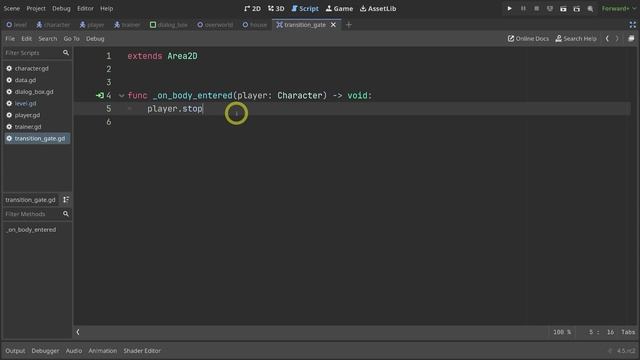Open the AssetLib workspace

378,8
